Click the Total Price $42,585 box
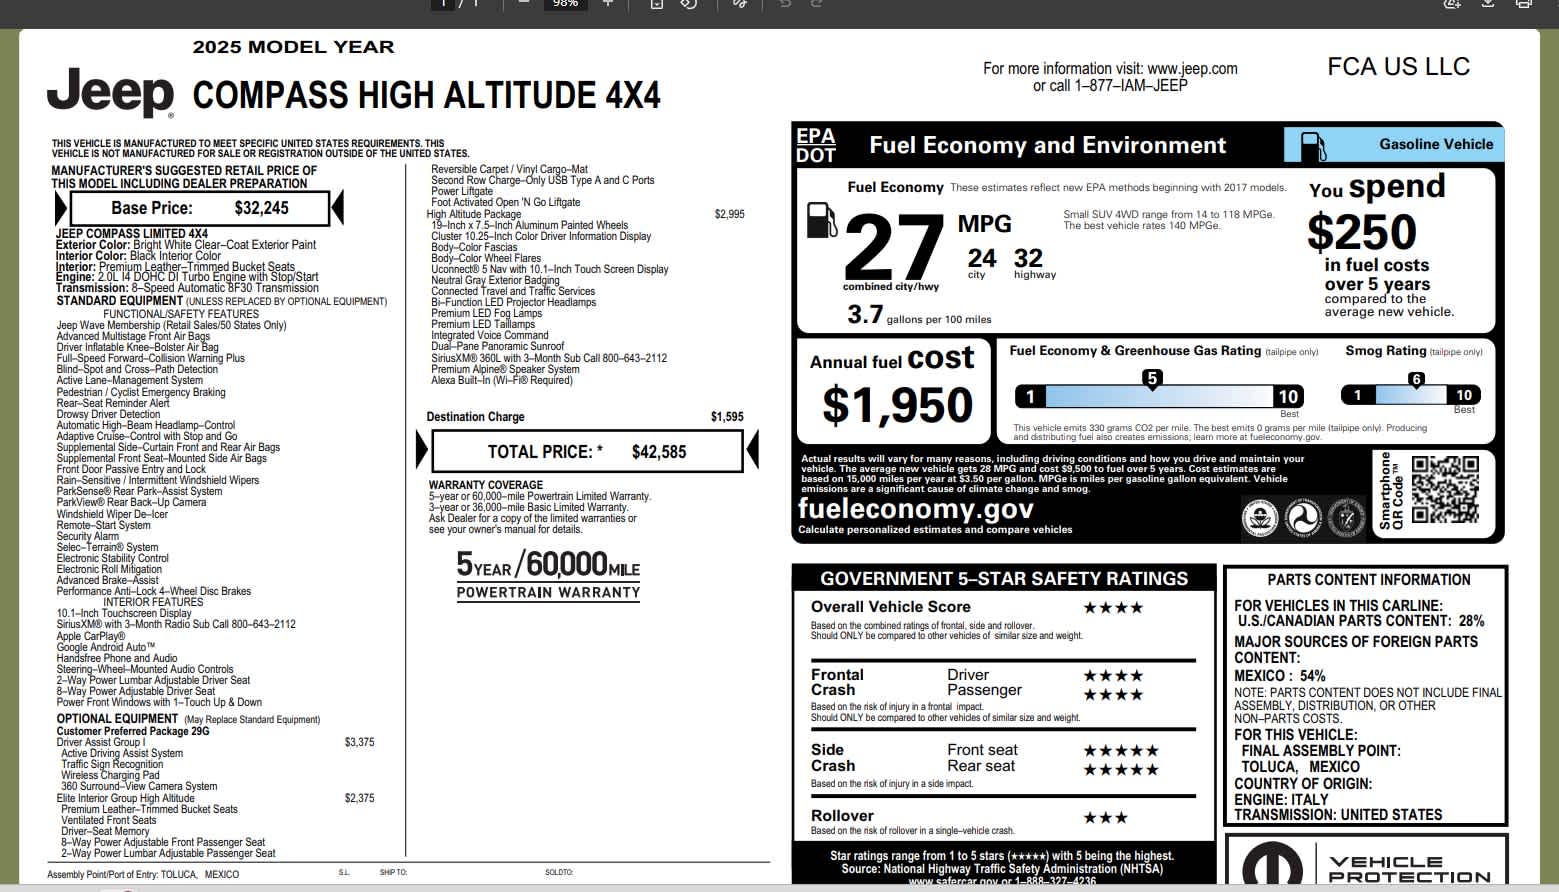The image size is (1559, 892). [587, 452]
